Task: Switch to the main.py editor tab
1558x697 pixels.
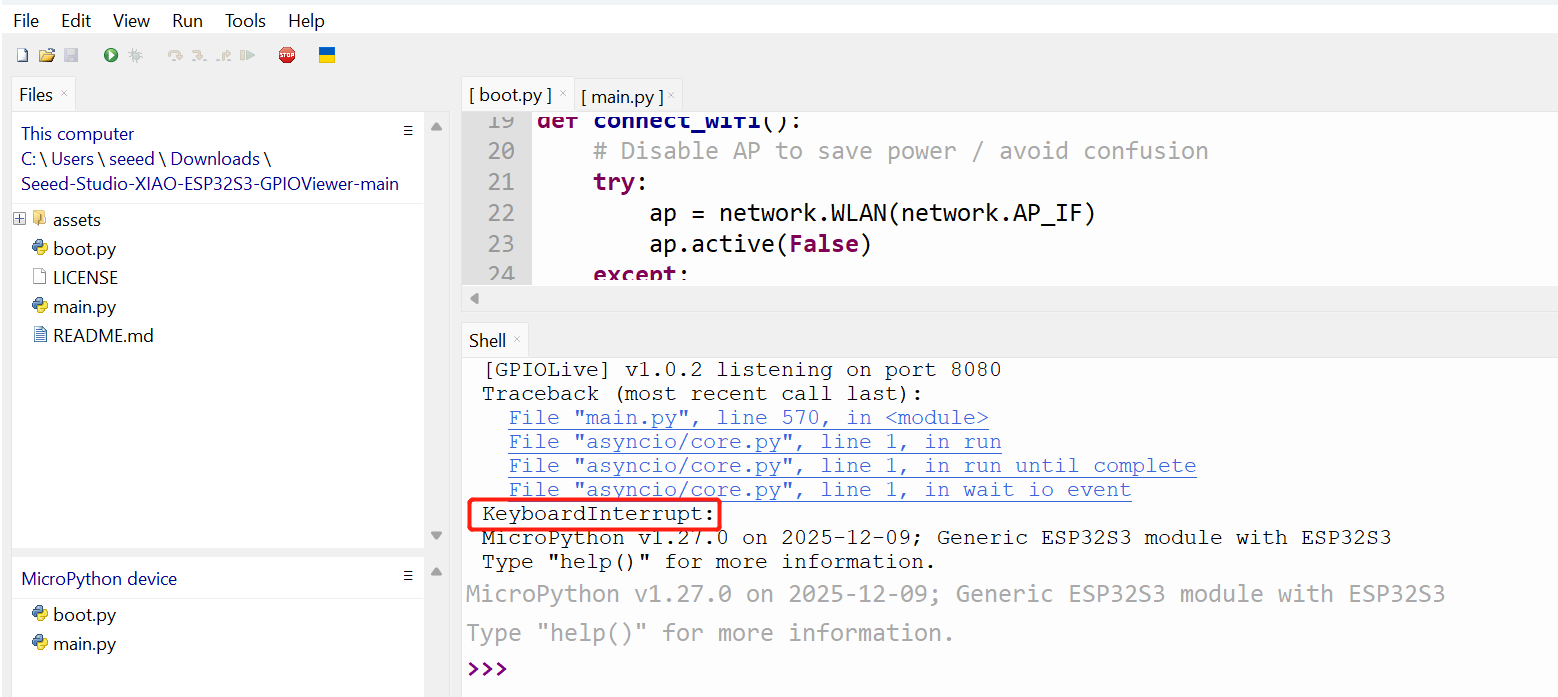Action: pos(622,96)
